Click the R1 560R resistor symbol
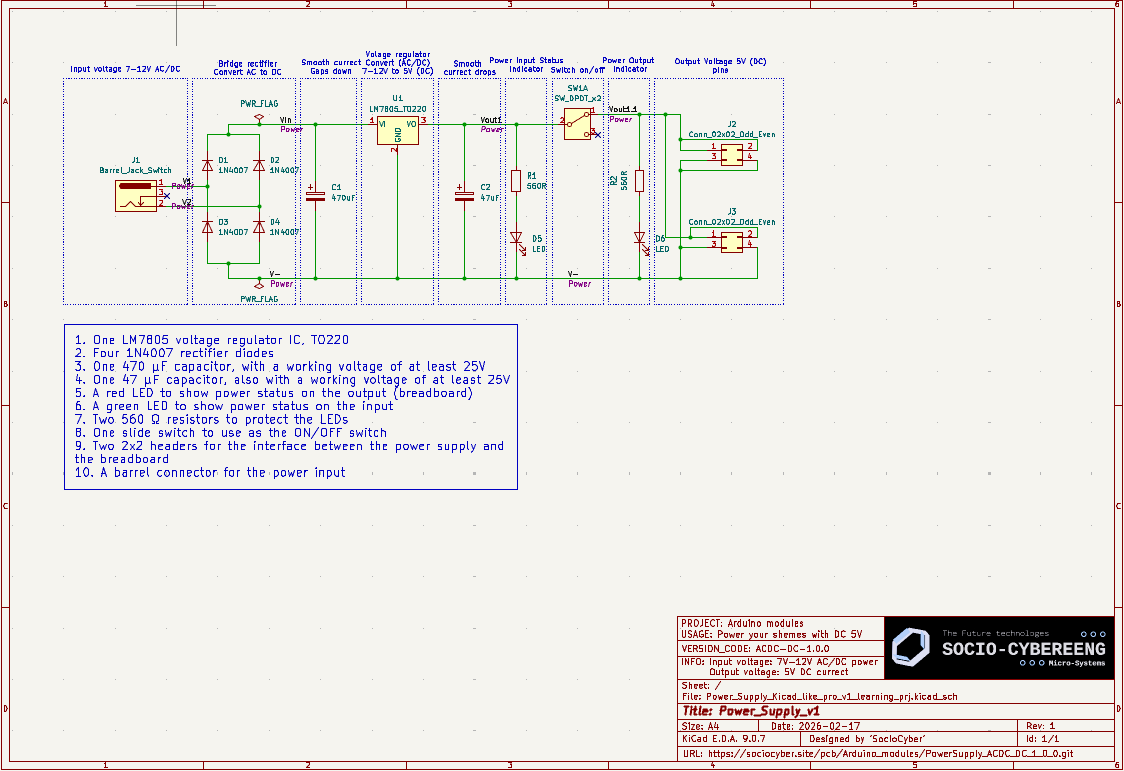 (516, 181)
